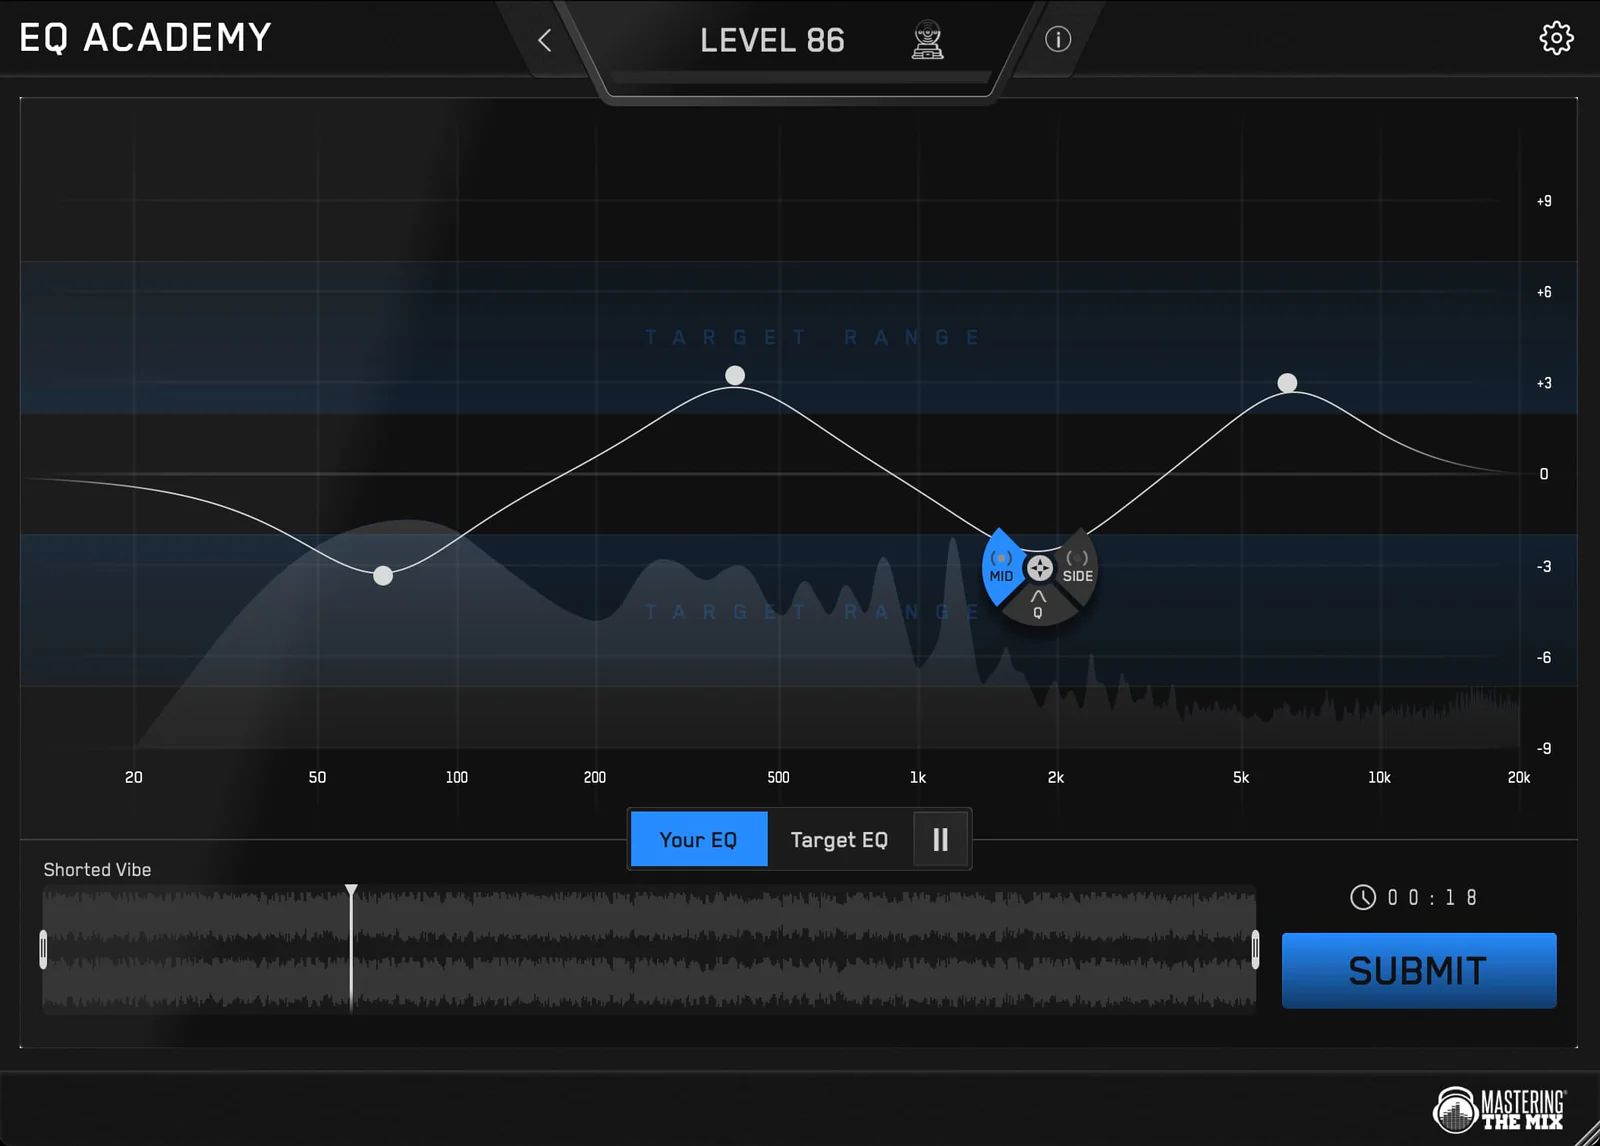Select the Q bandwidth segment on the node wheel

point(1038,604)
